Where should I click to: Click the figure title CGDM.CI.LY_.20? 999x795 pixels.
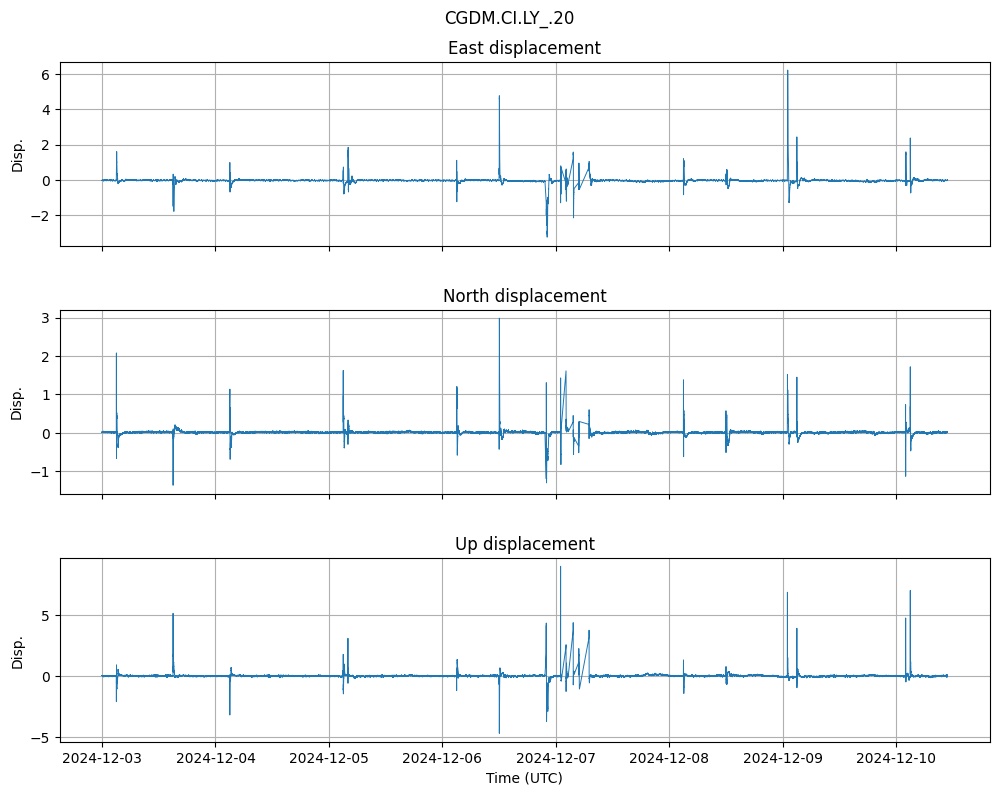pyautogui.click(x=509, y=18)
